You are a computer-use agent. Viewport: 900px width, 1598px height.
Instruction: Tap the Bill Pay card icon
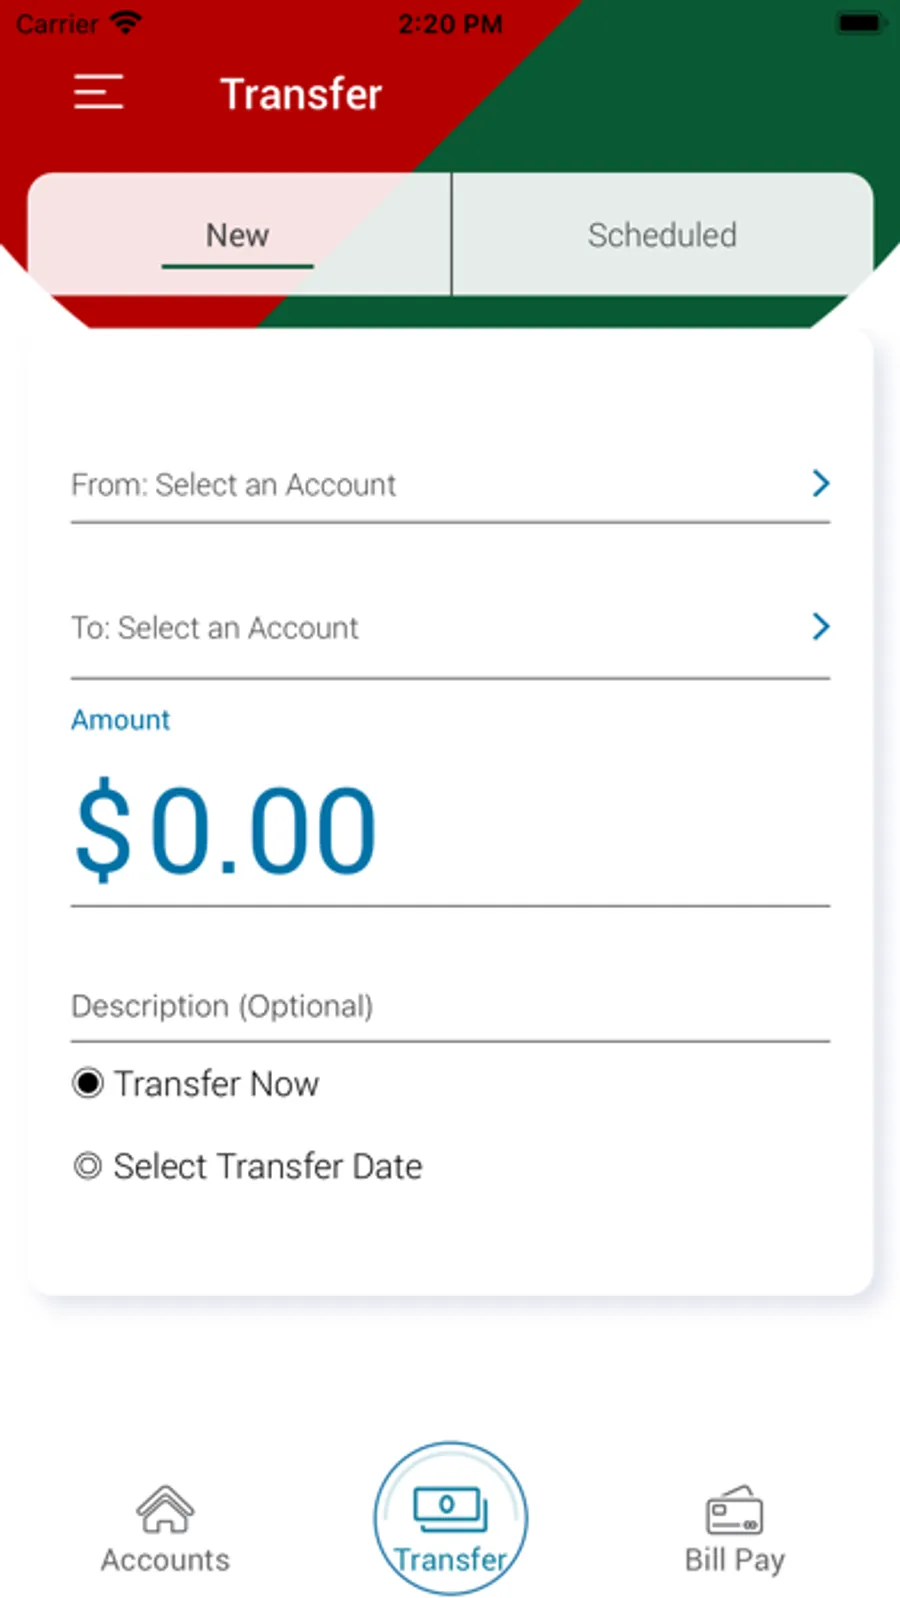coord(735,1510)
